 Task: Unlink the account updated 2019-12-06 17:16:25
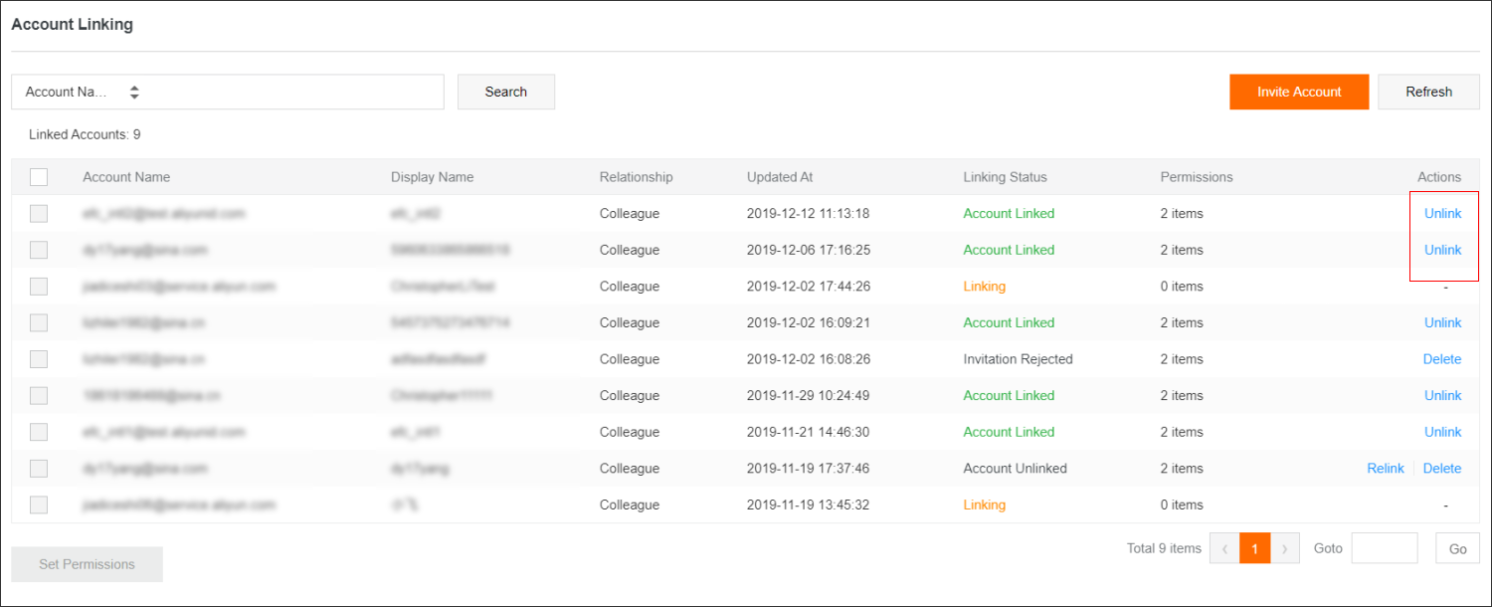(1442, 250)
